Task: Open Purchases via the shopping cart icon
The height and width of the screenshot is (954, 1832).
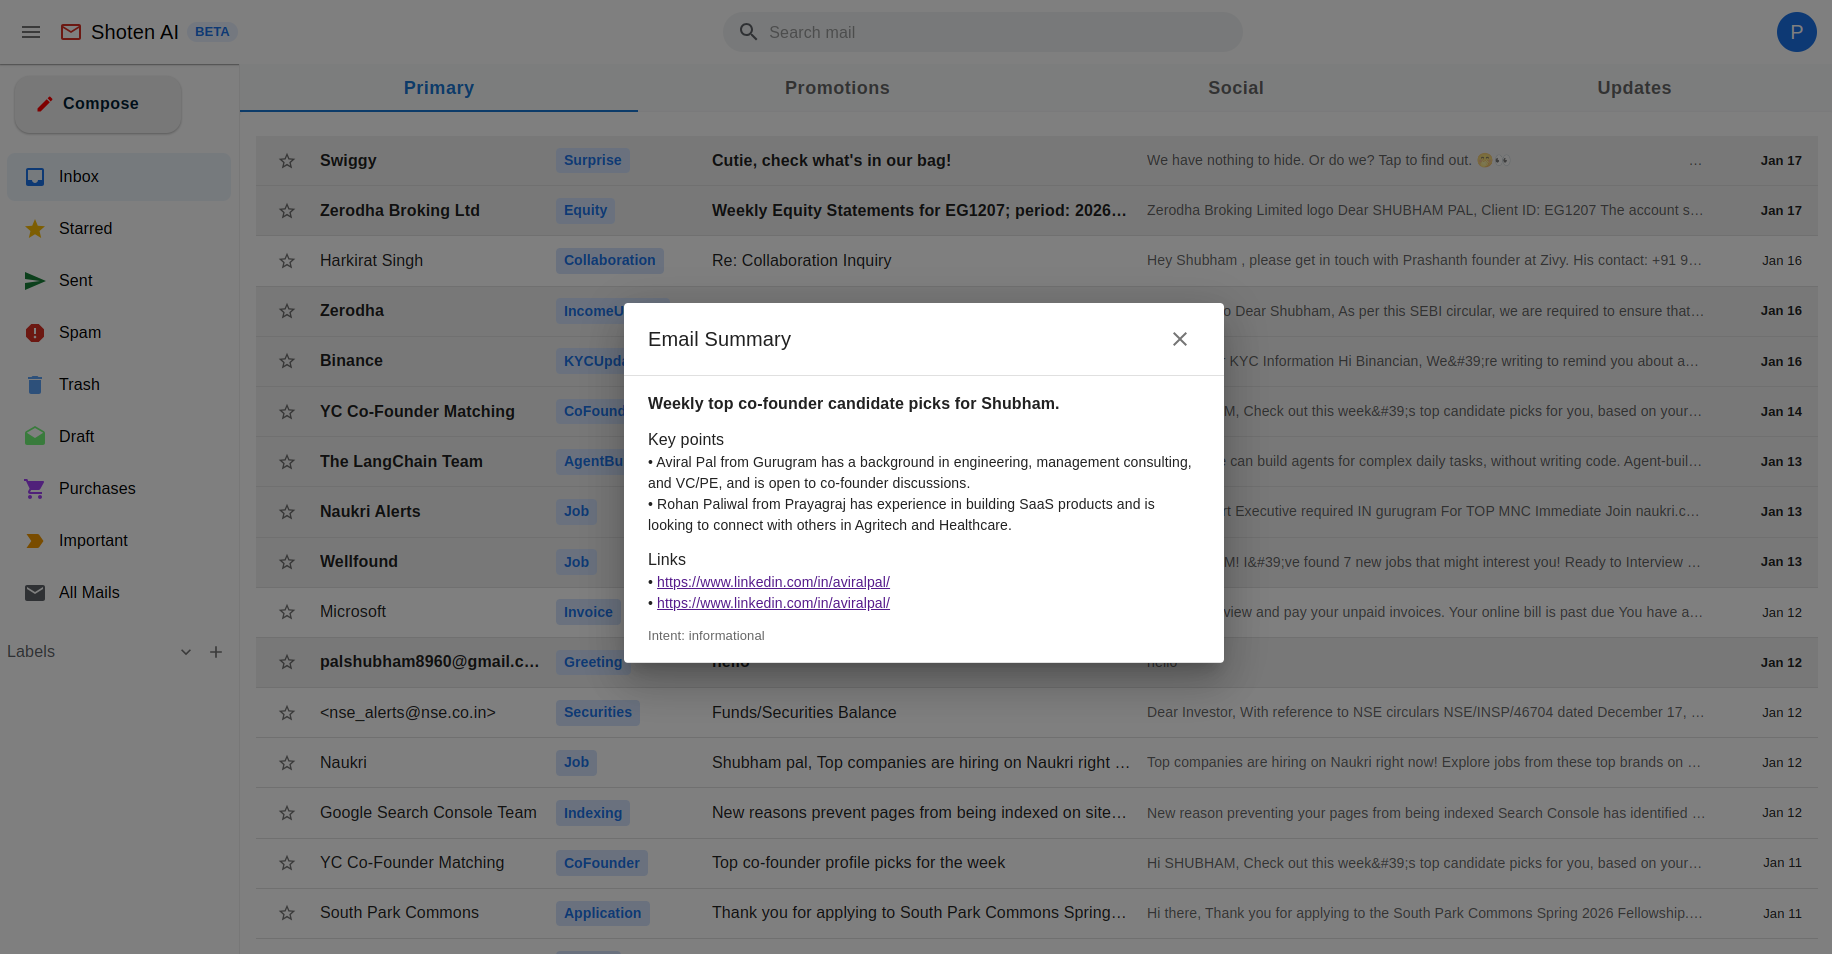Action: pos(34,488)
